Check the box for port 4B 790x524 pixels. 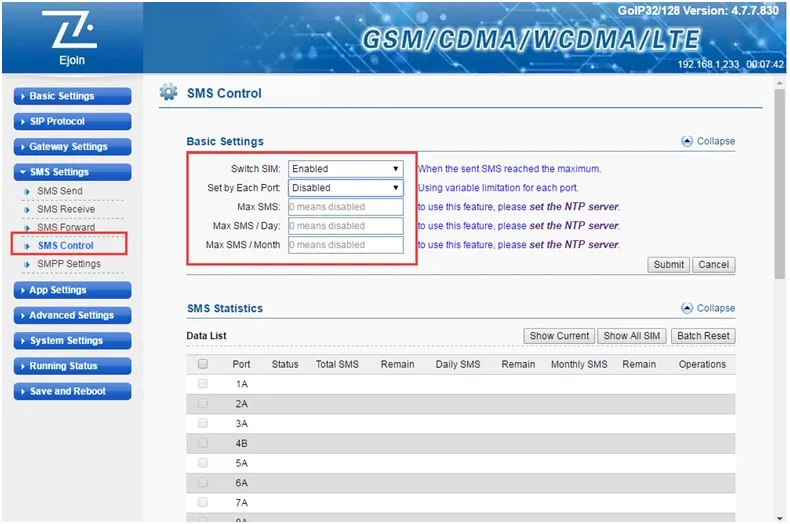pyautogui.click(x=203, y=443)
